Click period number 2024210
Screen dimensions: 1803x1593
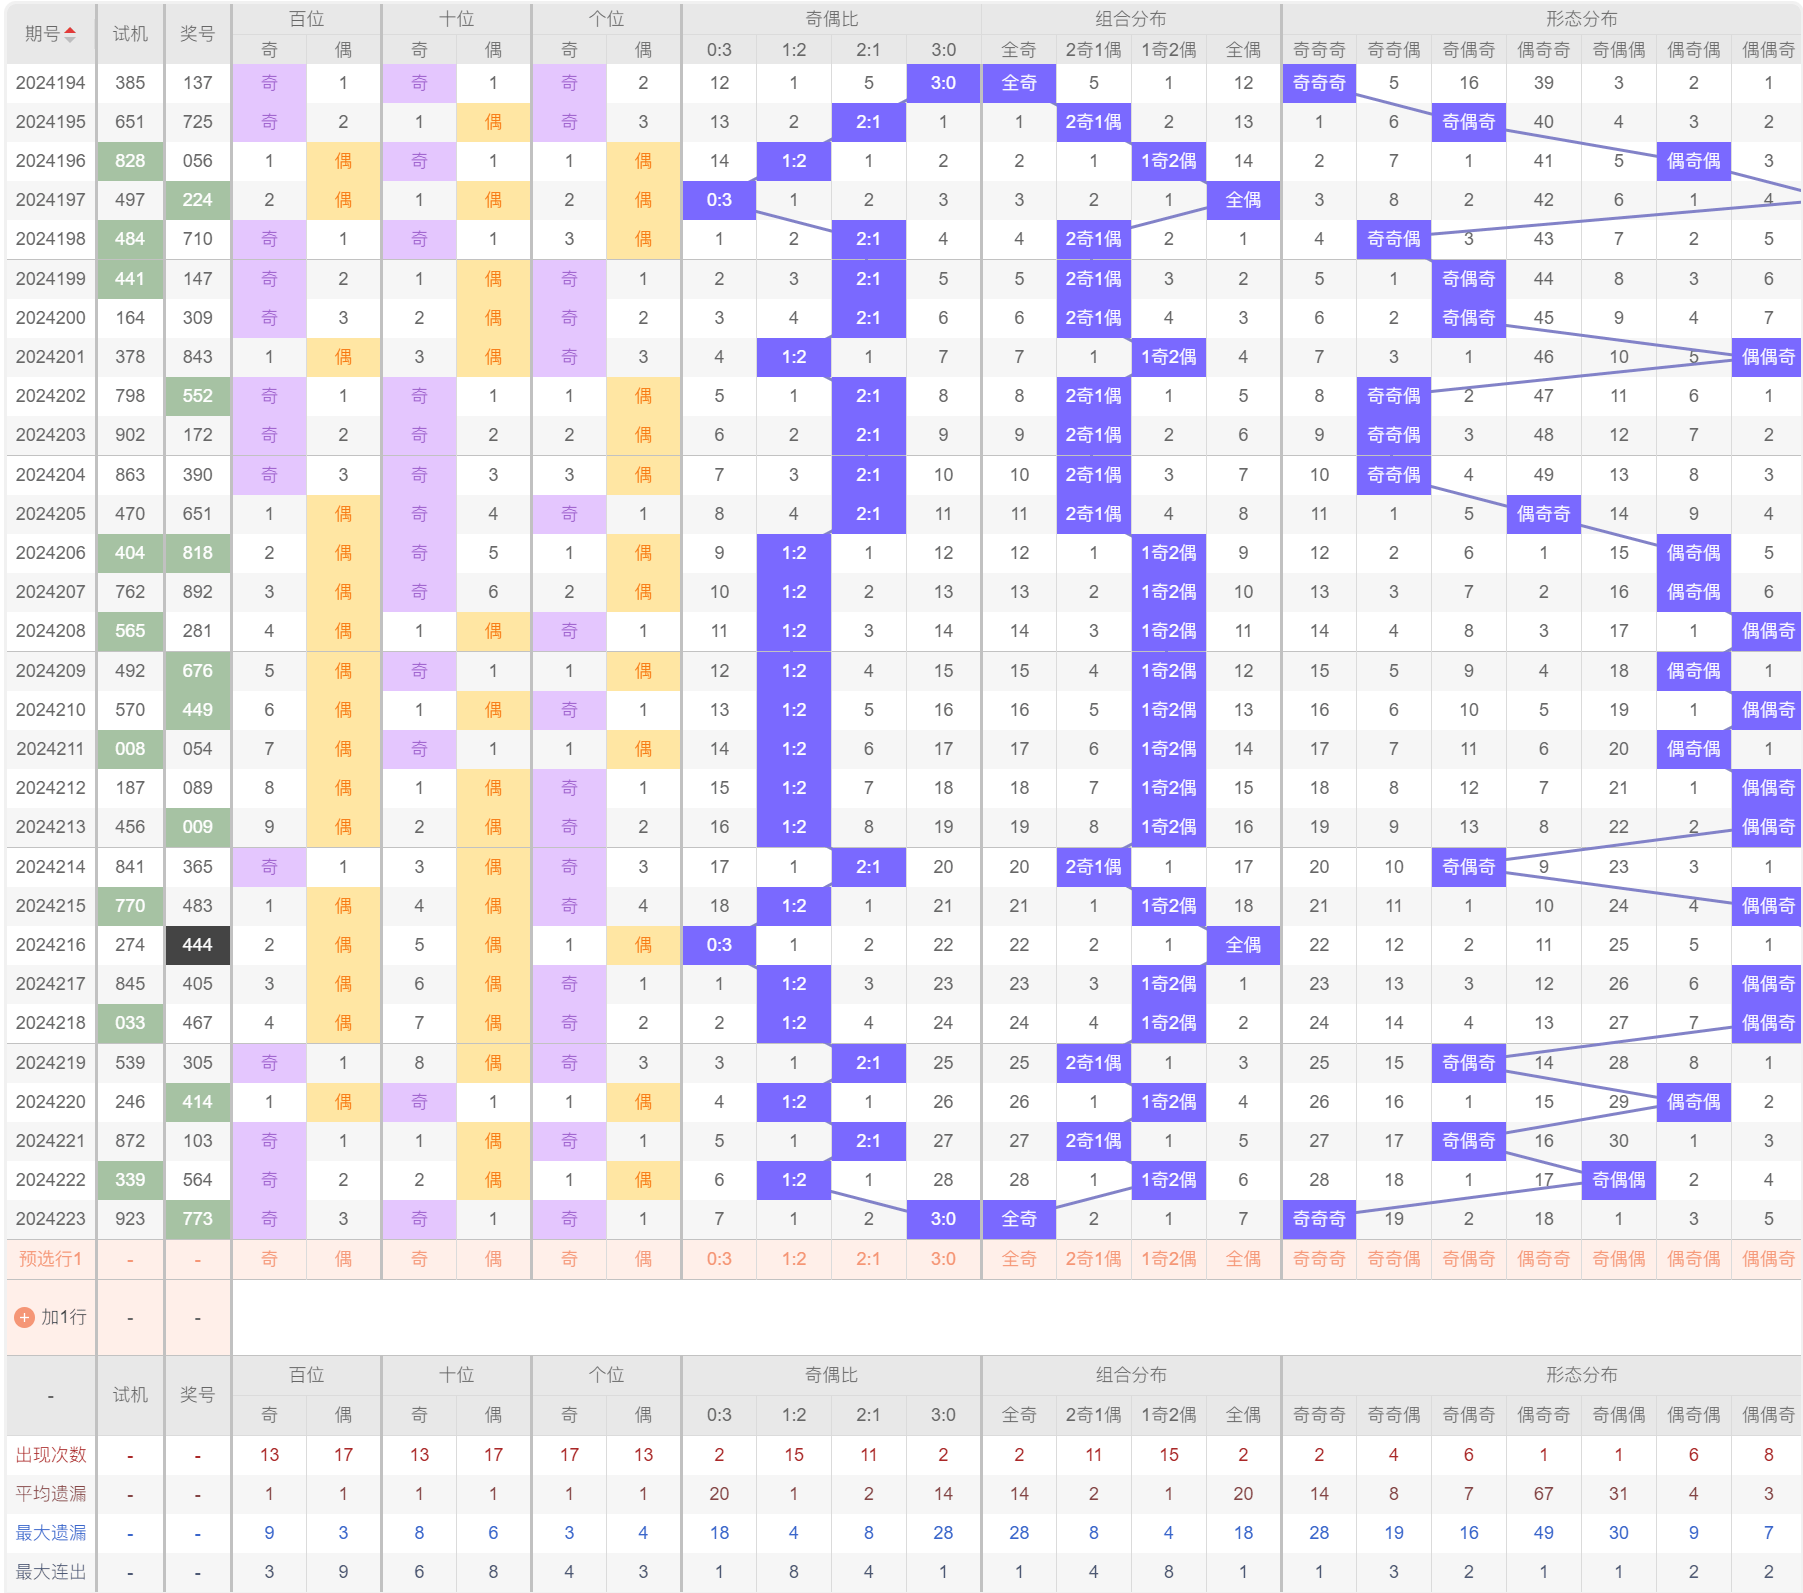(51, 710)
